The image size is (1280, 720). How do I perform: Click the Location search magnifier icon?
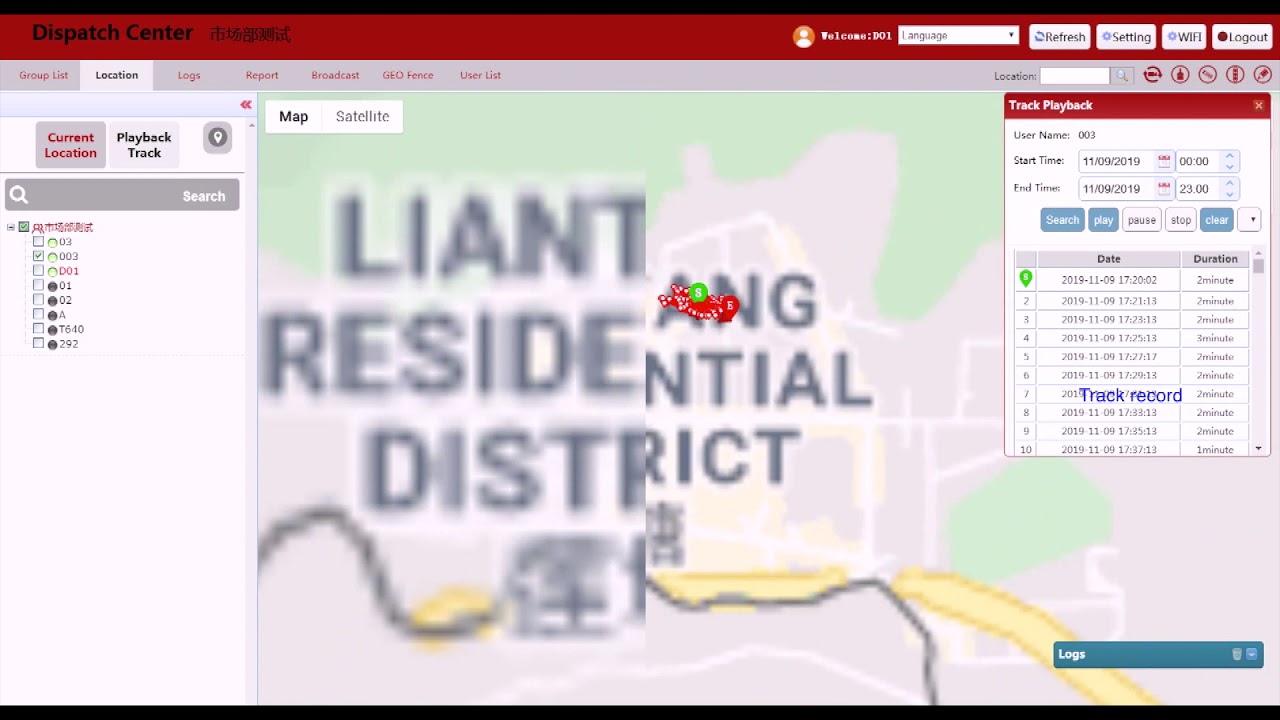coord(1122,76)
